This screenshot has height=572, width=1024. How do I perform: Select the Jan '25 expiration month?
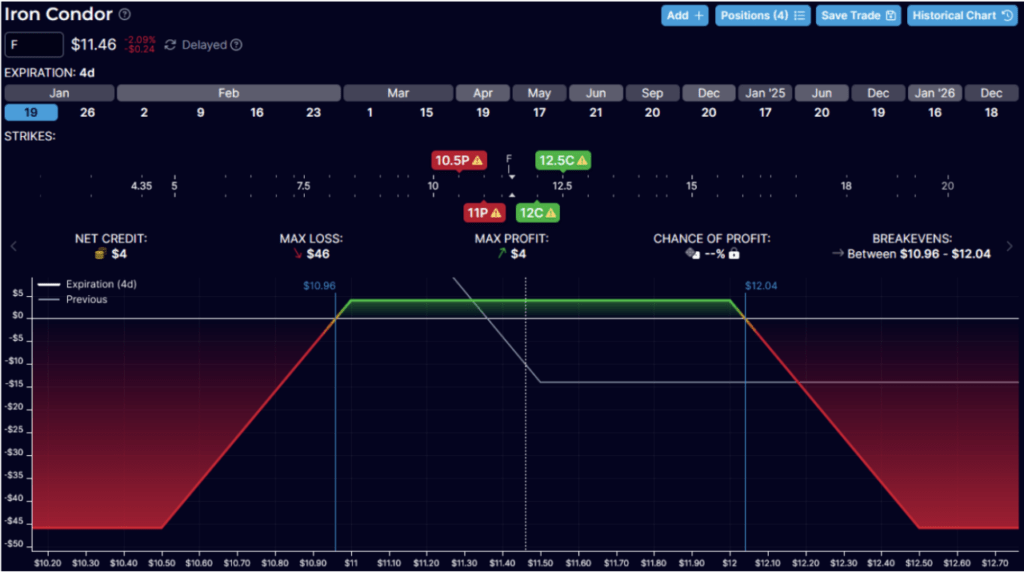765,93
